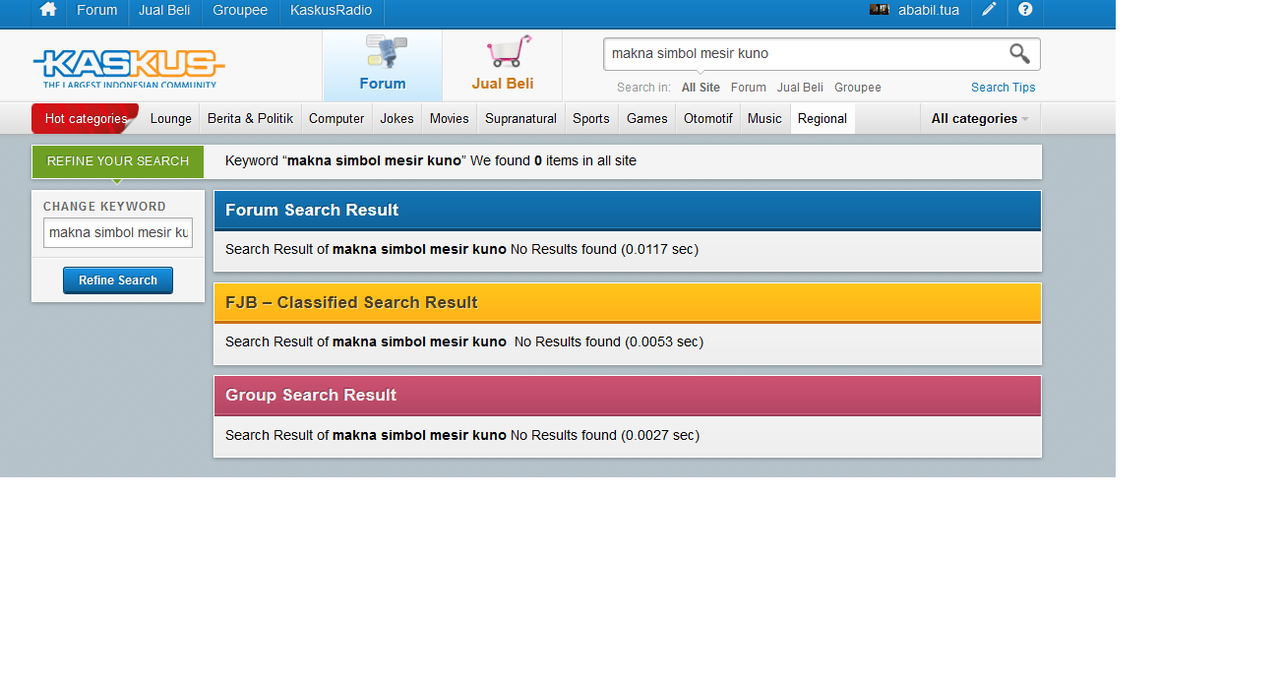Click the magnifying glass search icon
1280x683 pixels.
click(1019, 54)
